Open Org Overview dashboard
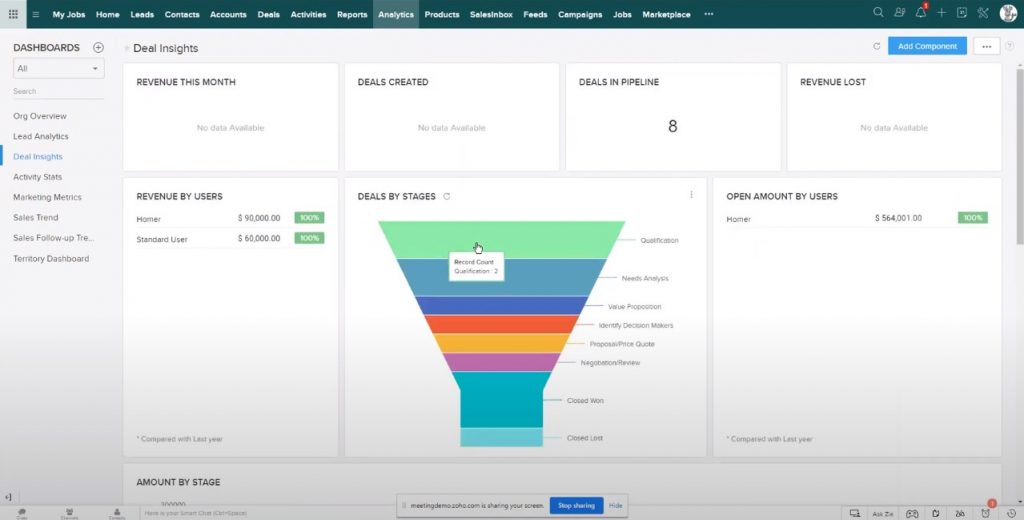 [40, 116]
